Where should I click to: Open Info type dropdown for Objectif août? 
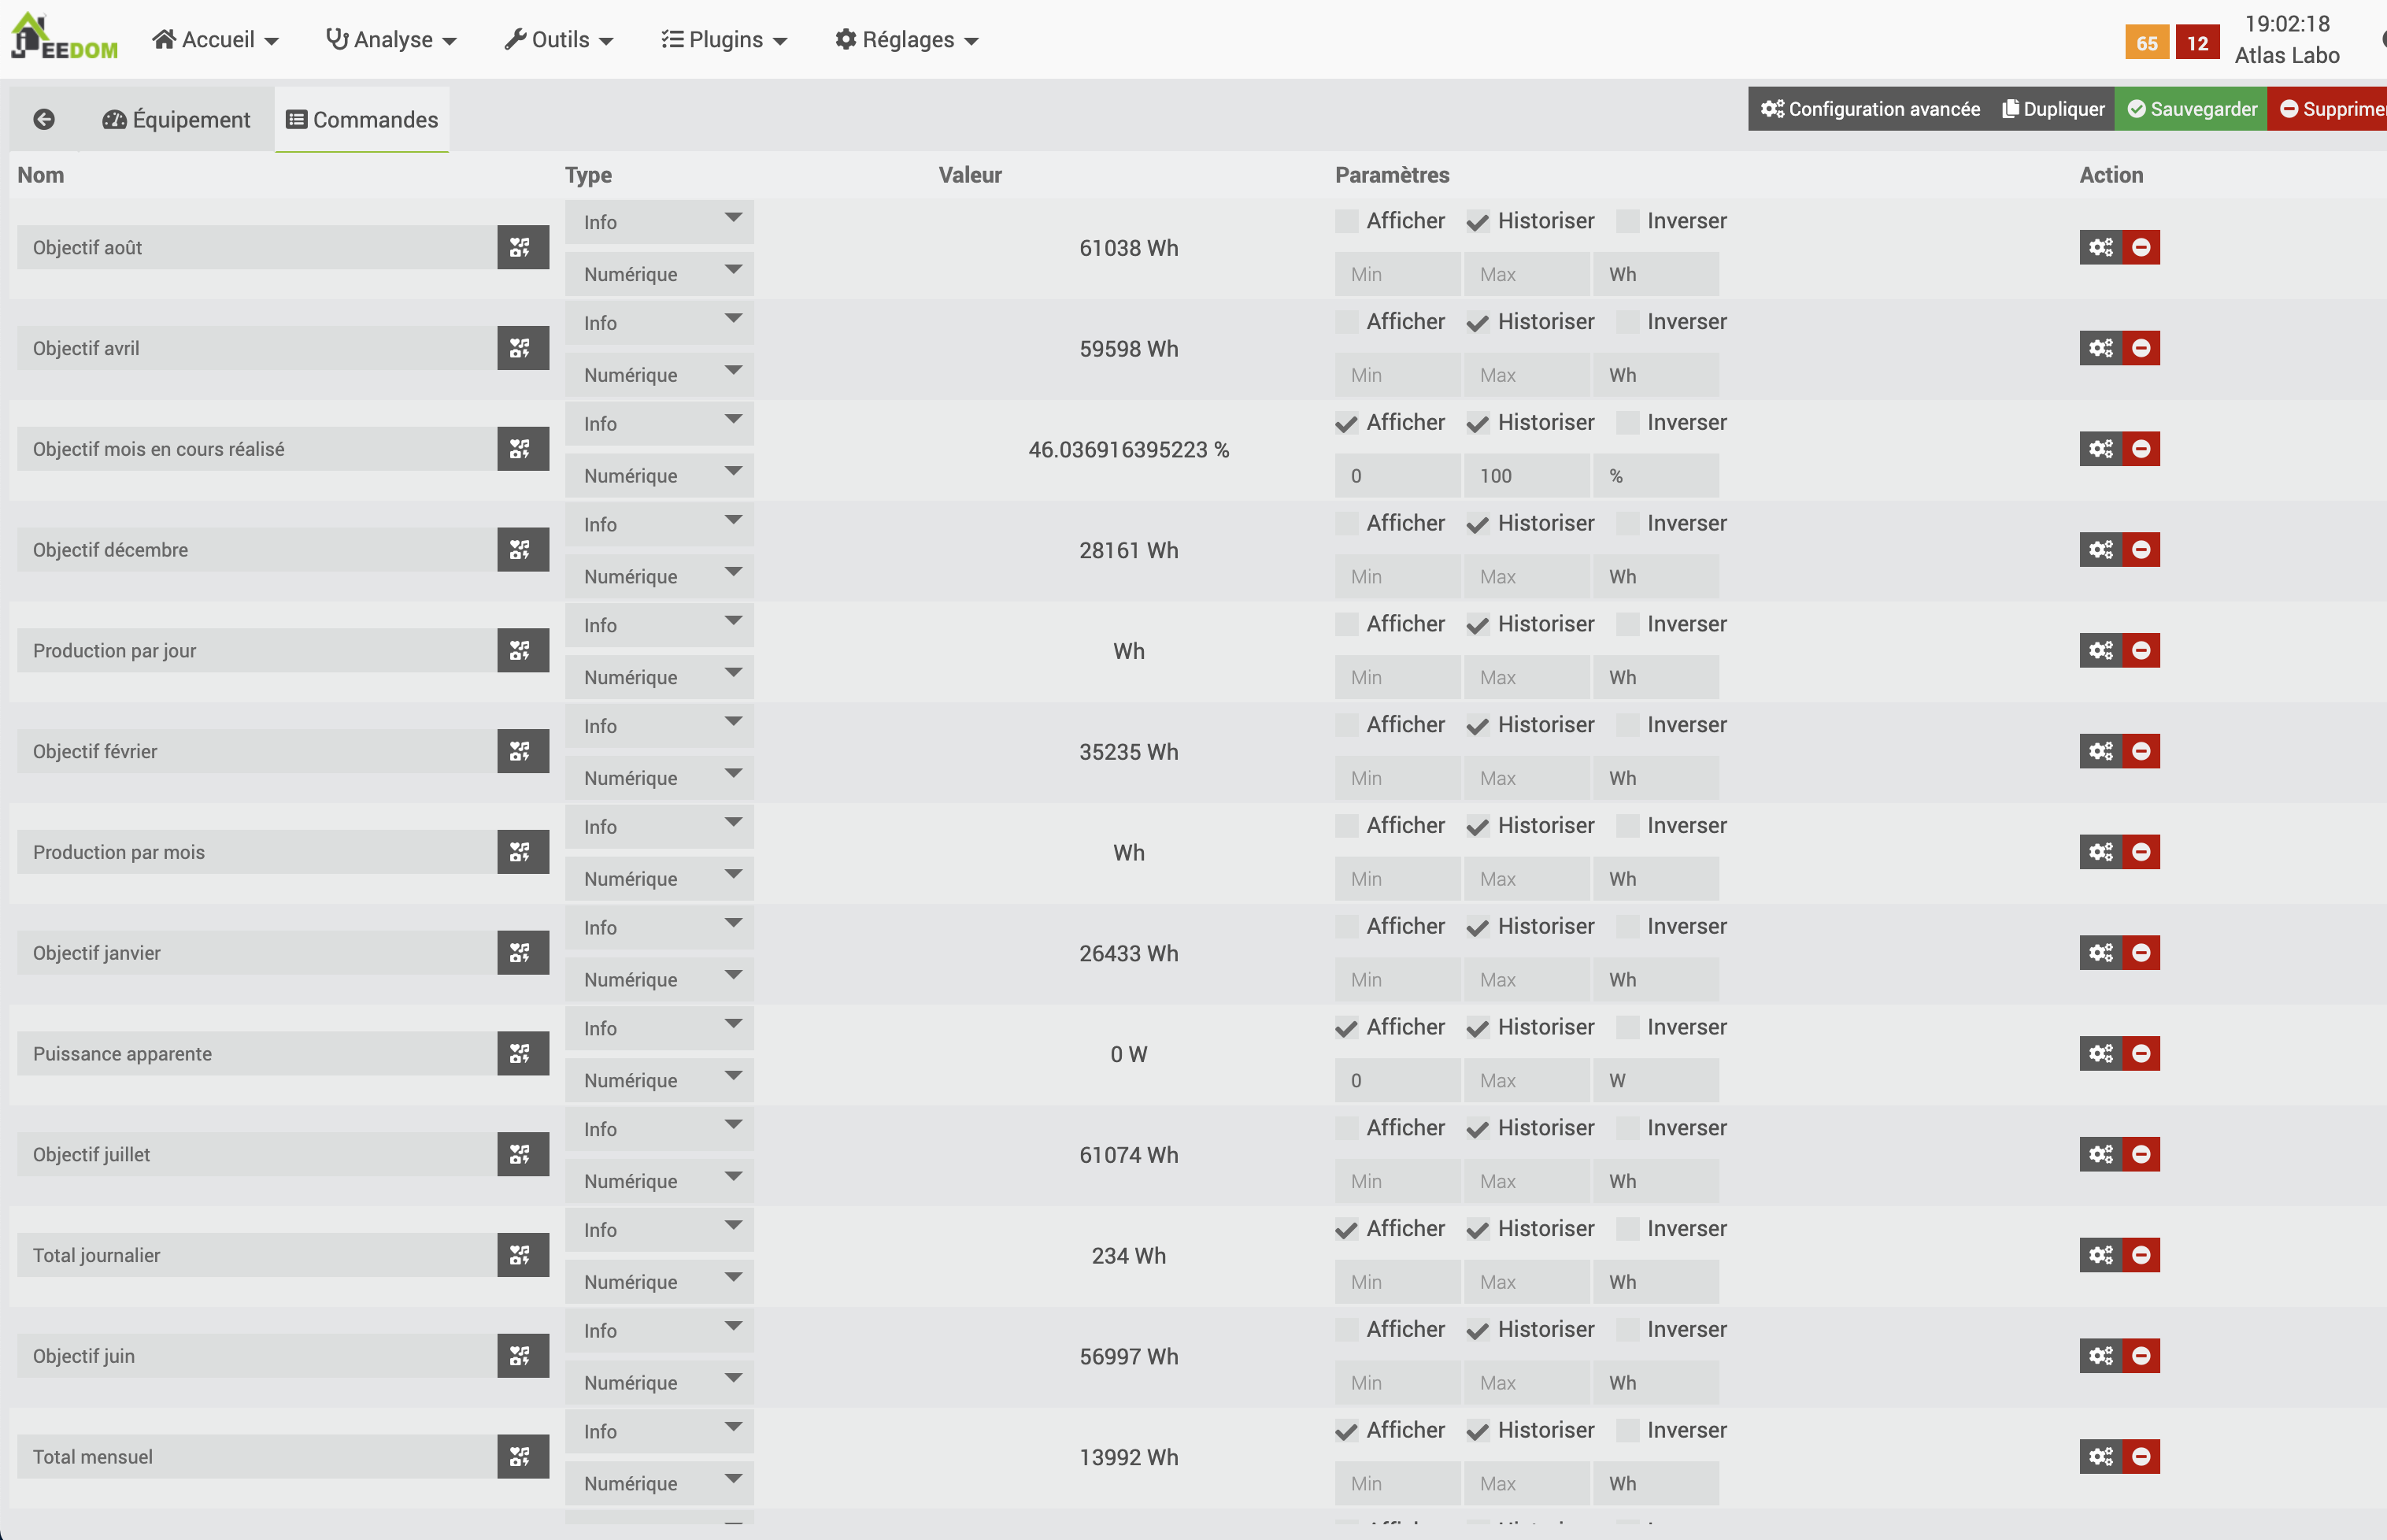point(659,222)
